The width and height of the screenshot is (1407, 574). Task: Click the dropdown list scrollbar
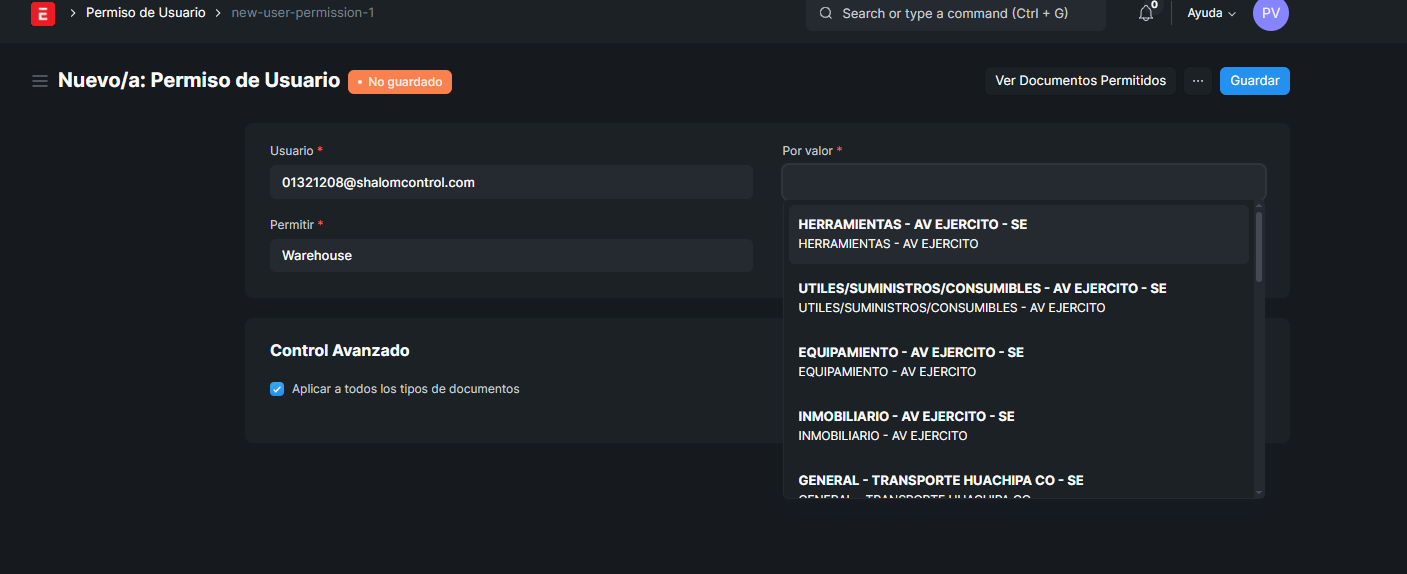click(x=1259, y=247)
